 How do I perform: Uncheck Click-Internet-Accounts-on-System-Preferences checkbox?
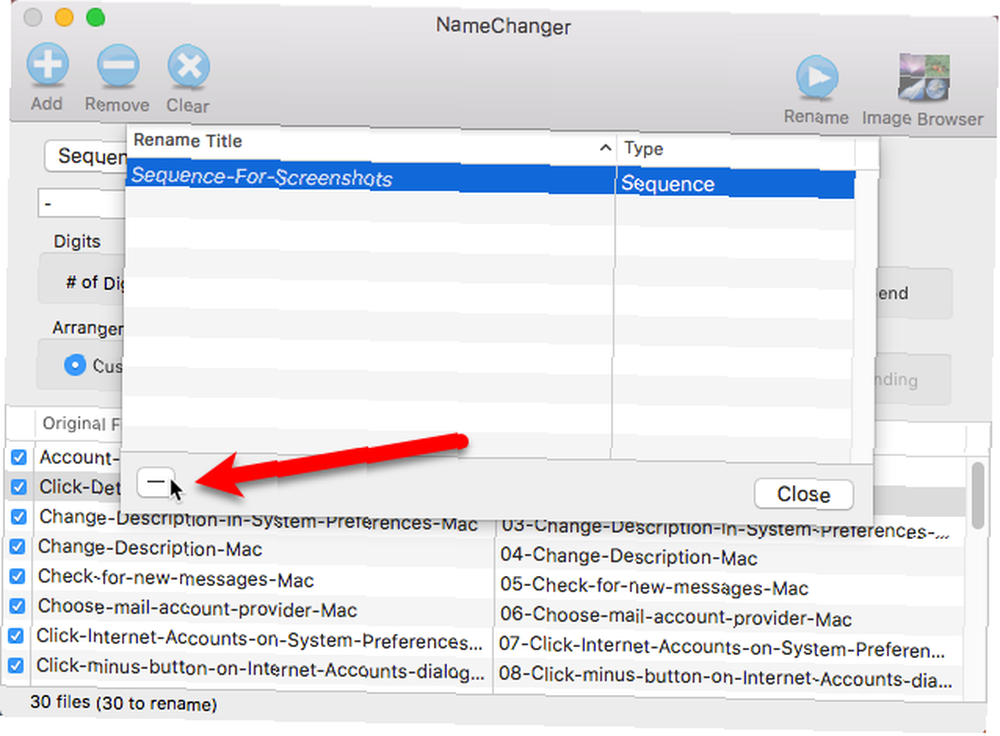point(17,636)
